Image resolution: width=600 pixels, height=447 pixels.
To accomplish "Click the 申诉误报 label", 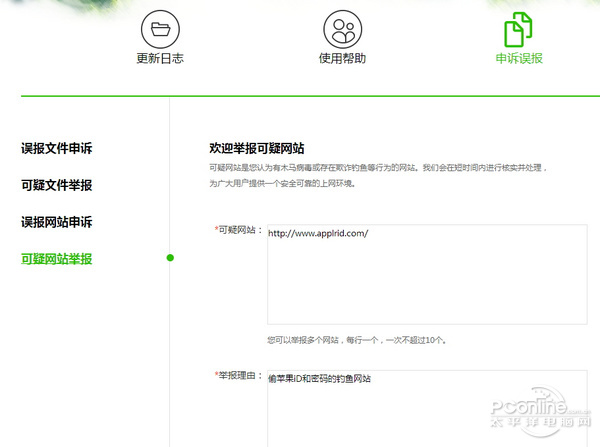I will (x=519, y=59).
